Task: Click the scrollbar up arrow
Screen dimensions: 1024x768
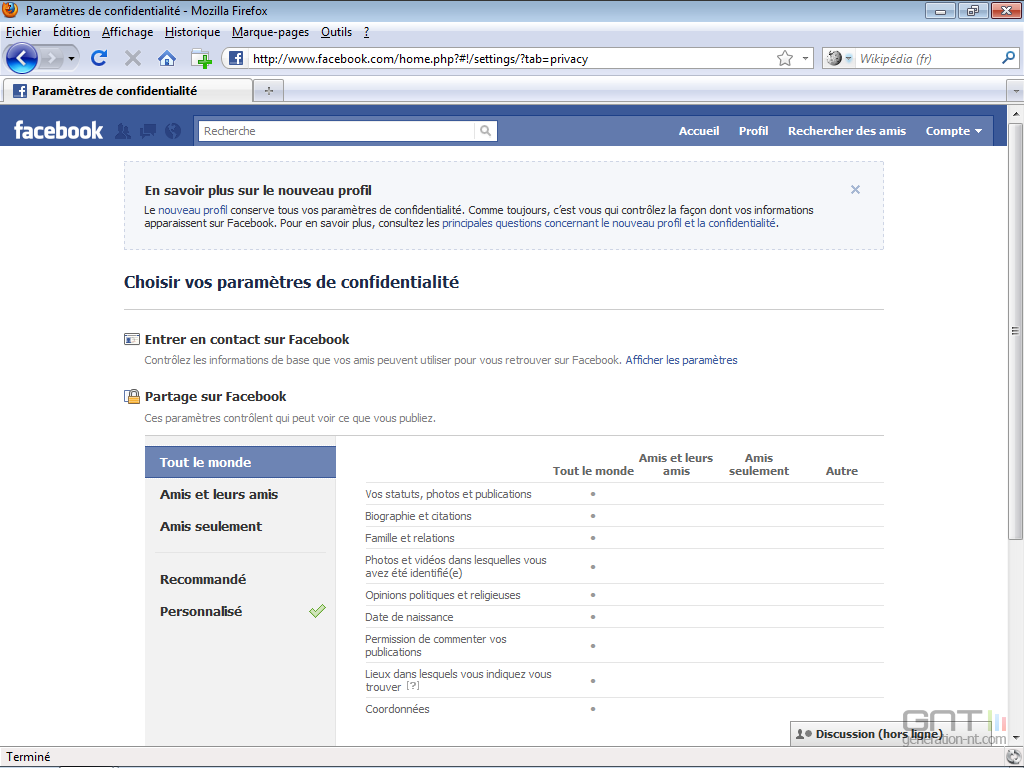Action: [x=1015, y=113]
